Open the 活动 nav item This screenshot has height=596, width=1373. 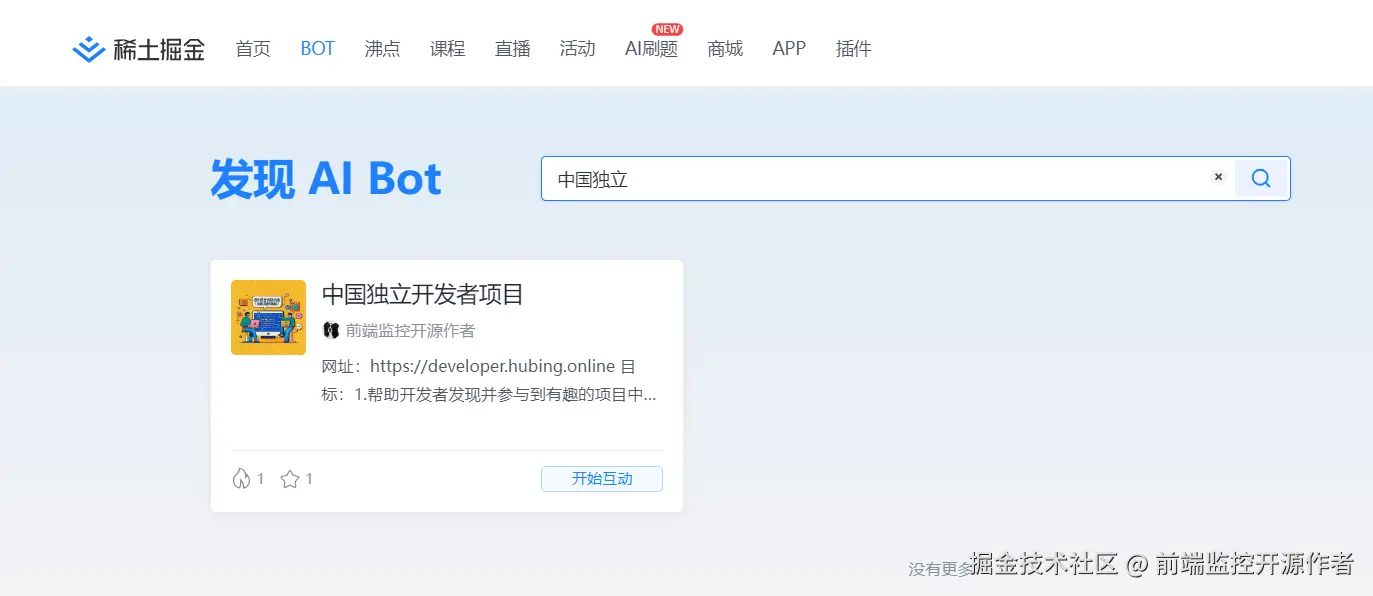point(577,48)
